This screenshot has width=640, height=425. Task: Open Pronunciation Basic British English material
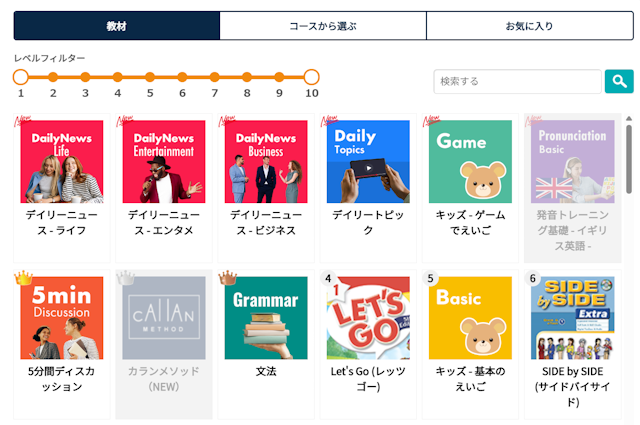pyautogui.click(x=572, y=162)
